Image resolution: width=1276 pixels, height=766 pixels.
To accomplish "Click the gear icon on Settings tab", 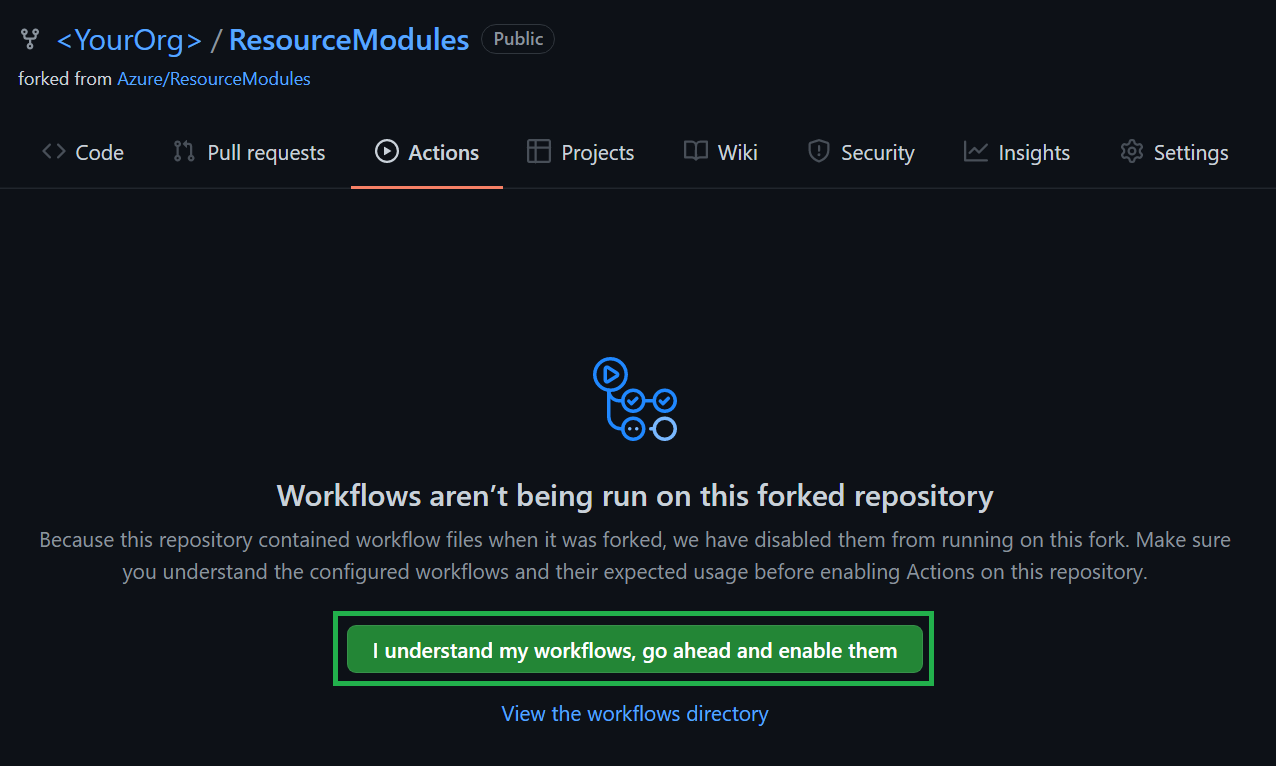I will pos(1132,152).
